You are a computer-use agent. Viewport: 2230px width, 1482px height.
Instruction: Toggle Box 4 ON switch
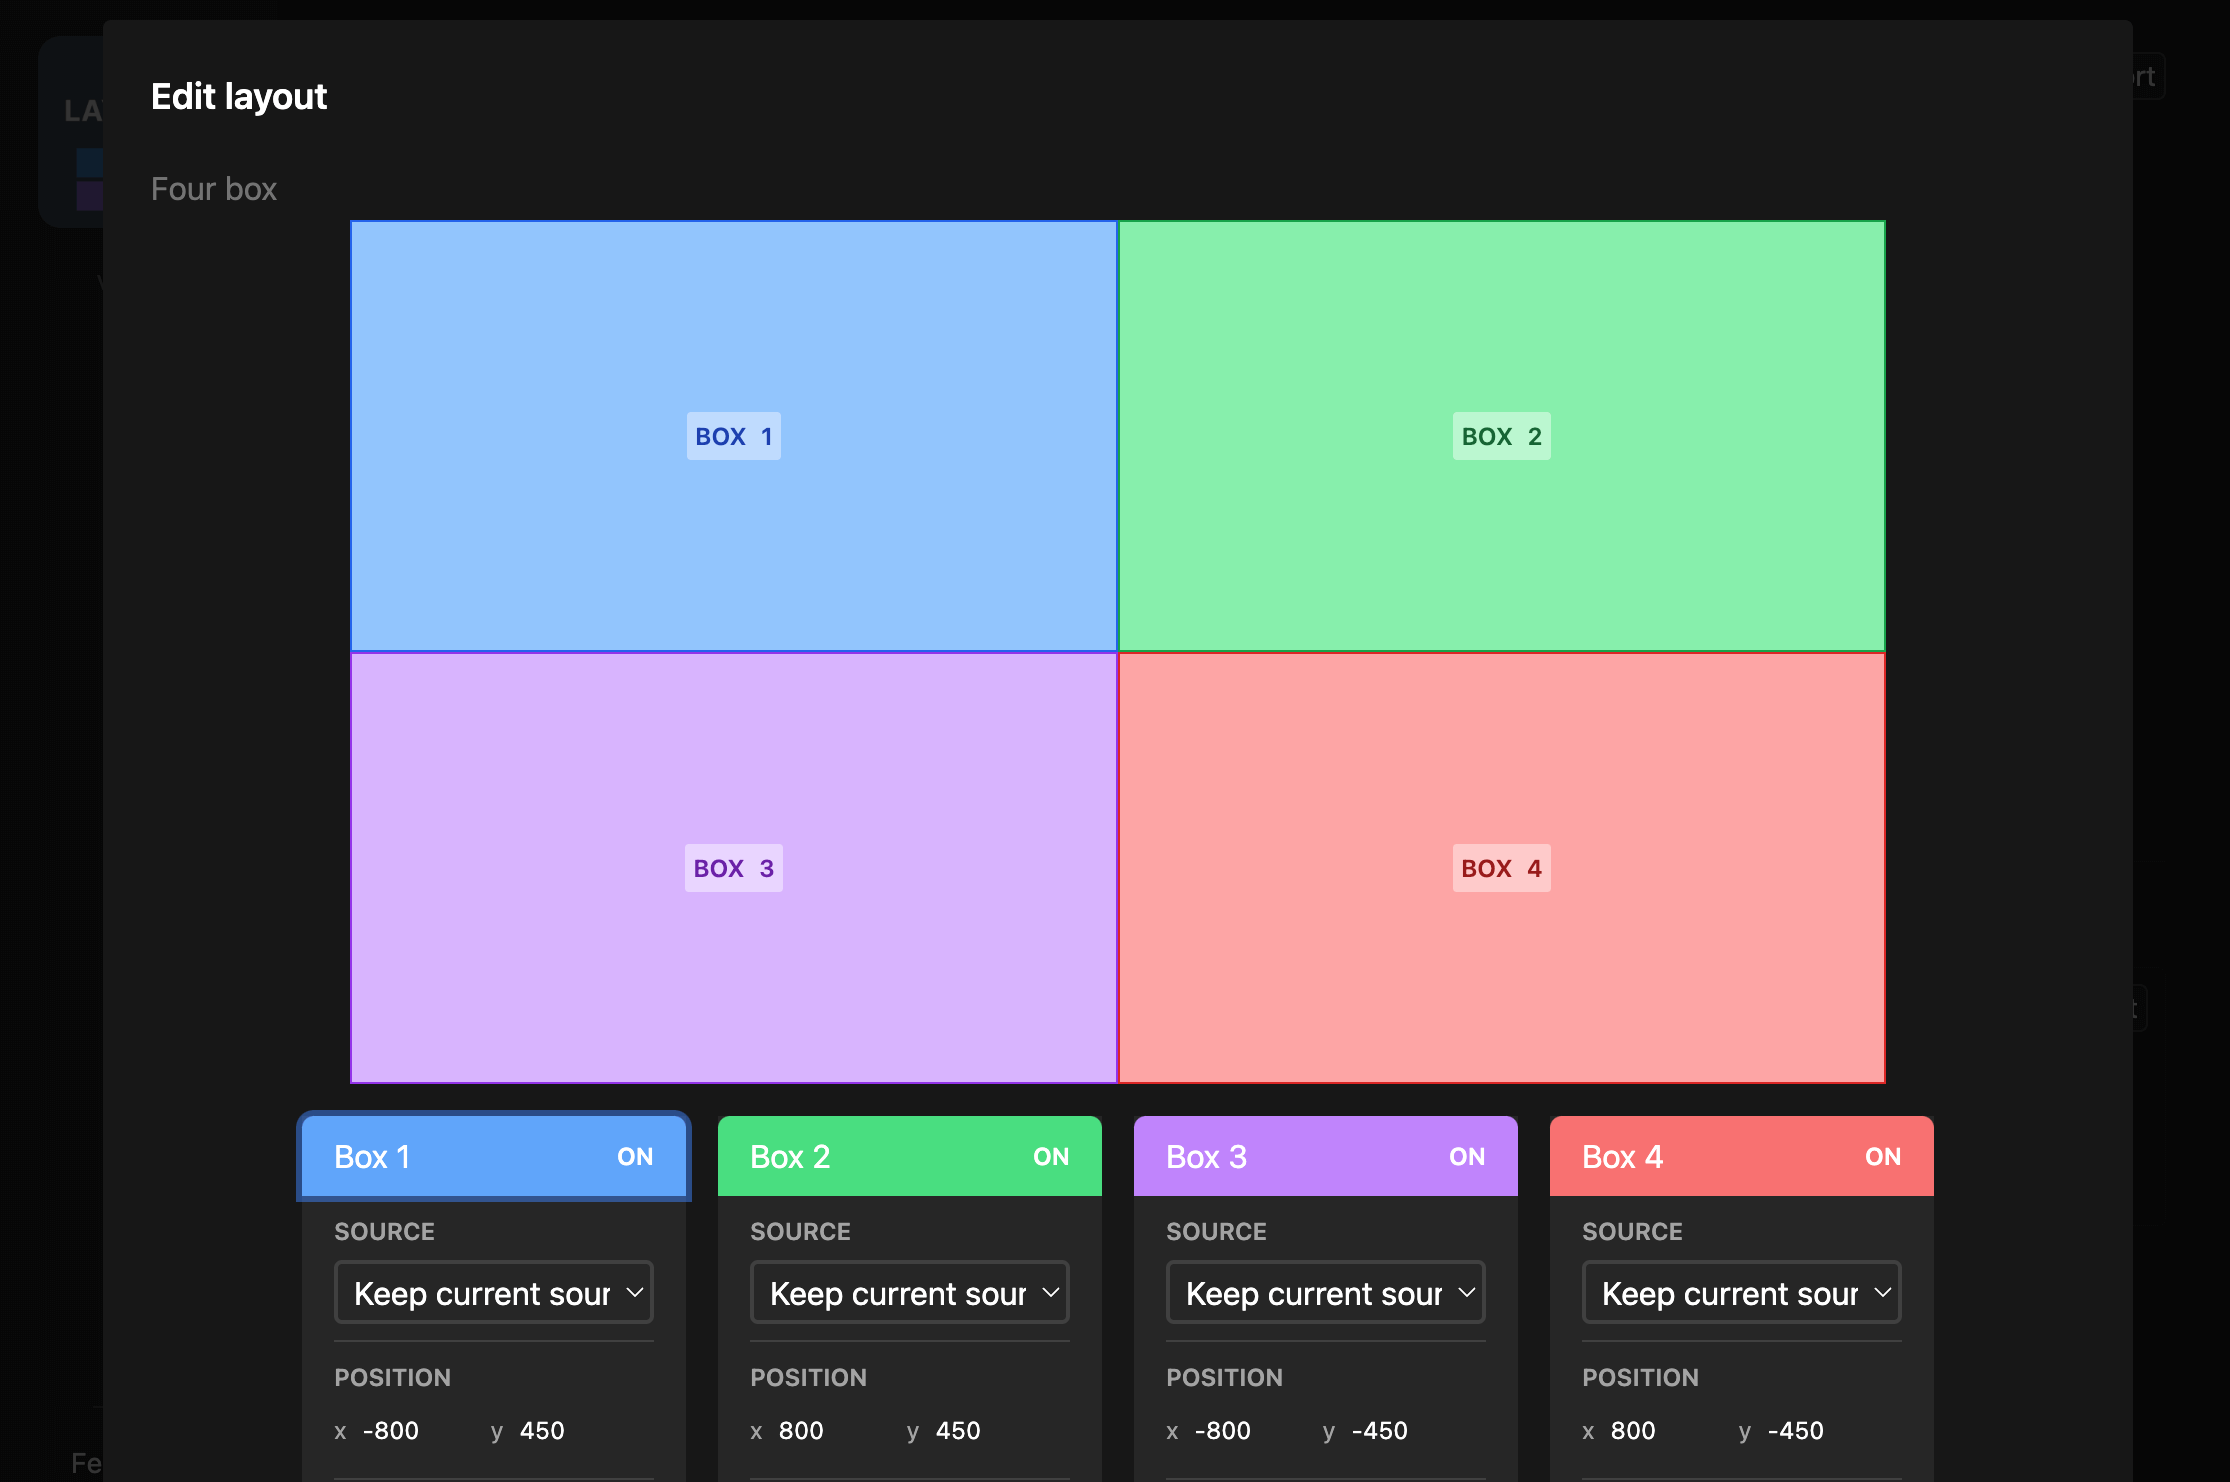[1882, 1157]
